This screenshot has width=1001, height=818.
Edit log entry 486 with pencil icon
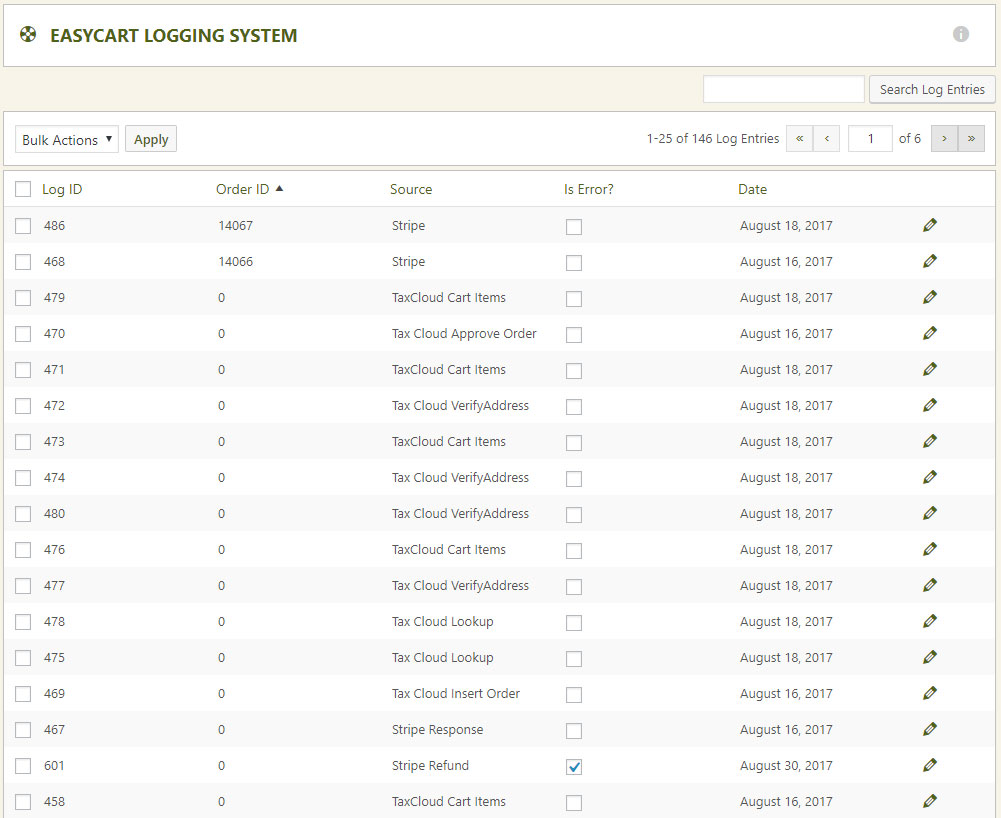930,225
